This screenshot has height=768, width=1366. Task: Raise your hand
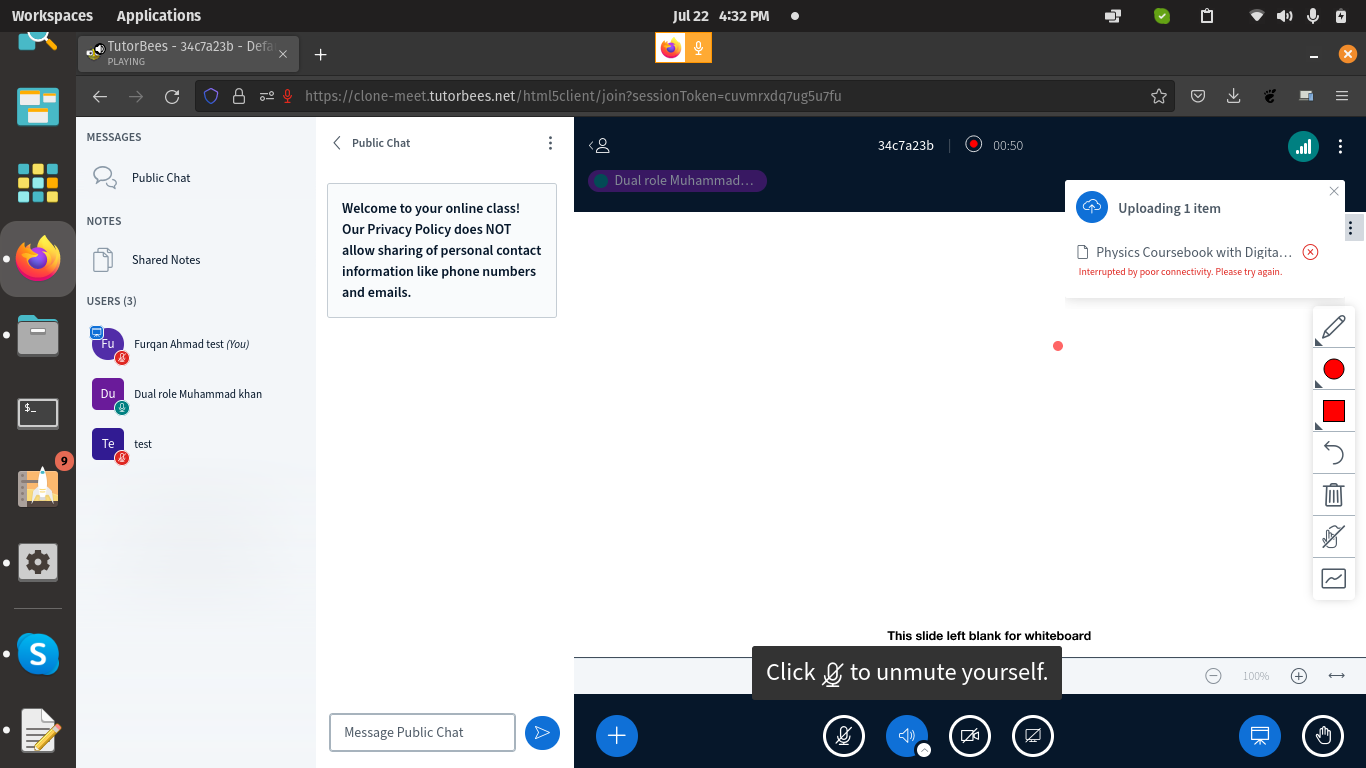tap(1322, 735)
